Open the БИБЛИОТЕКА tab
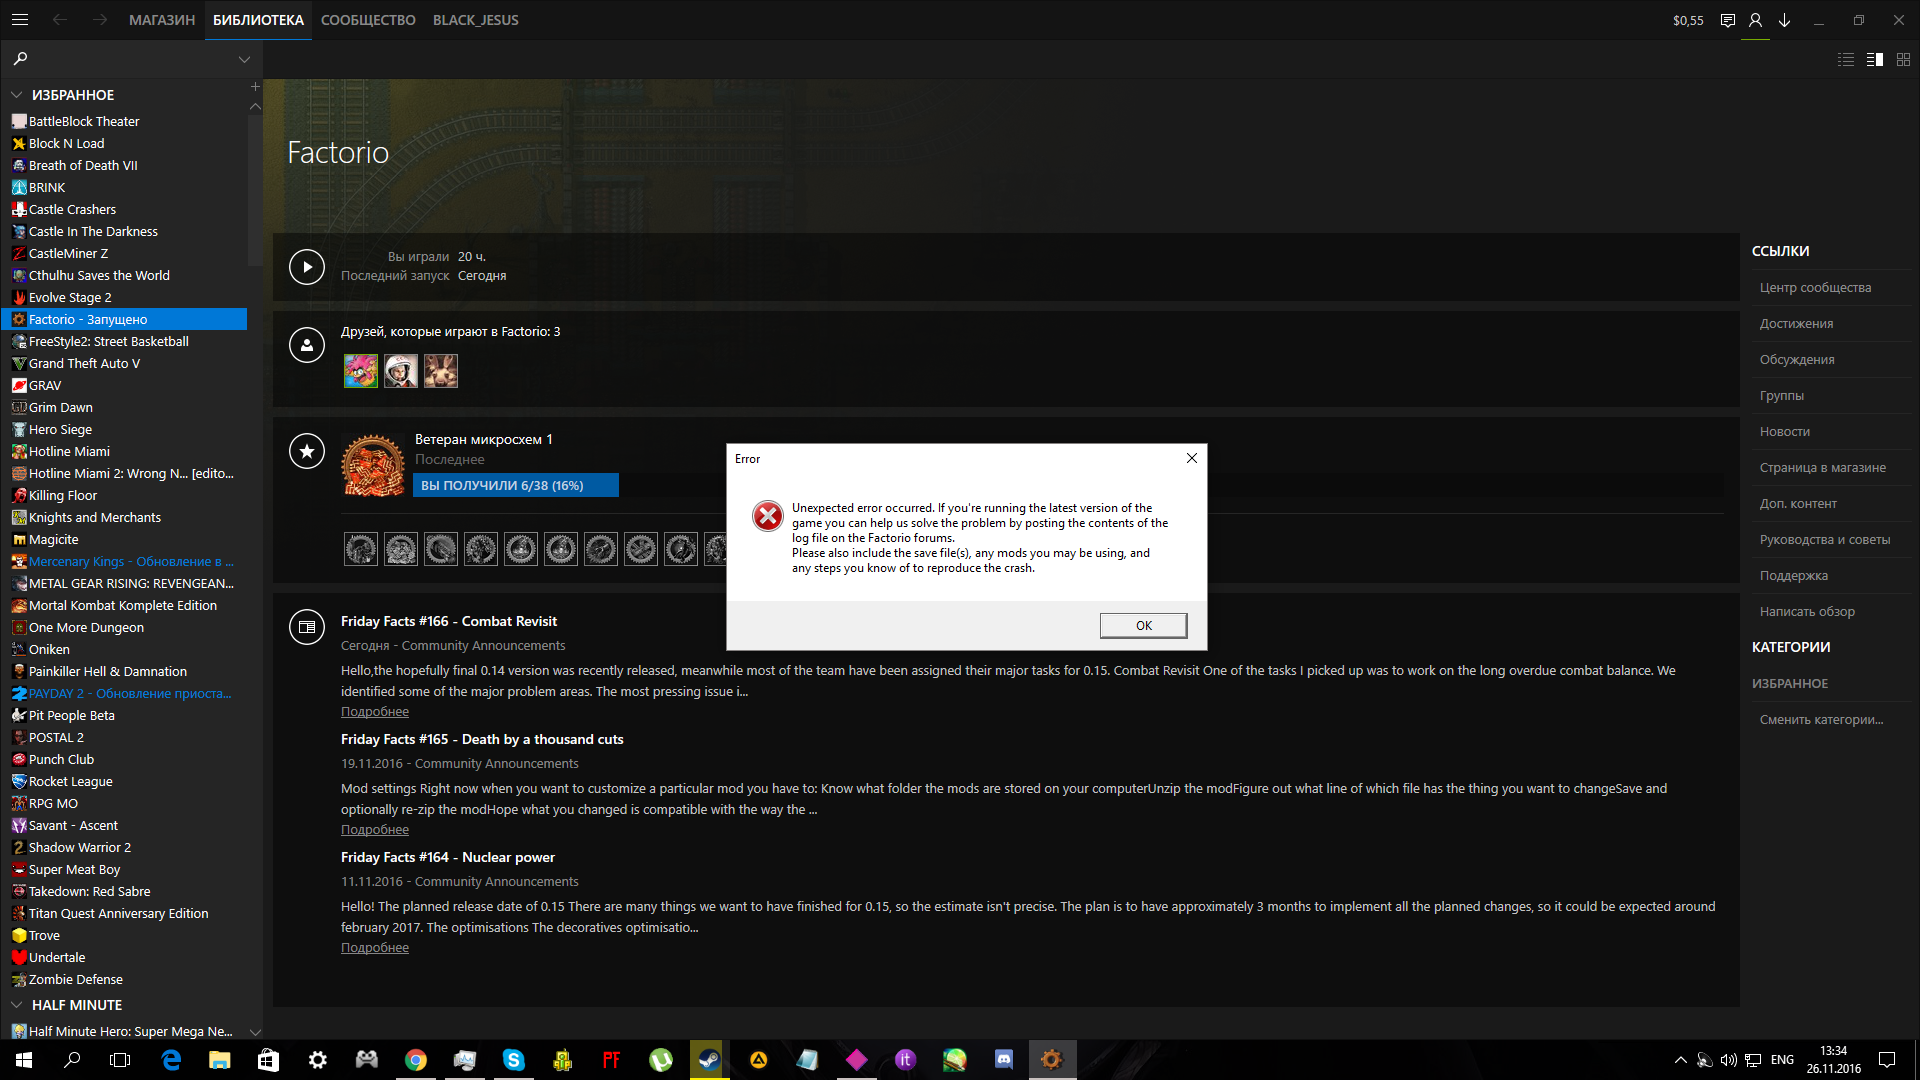1920x1080 pixels. click(x=258, y=20)
